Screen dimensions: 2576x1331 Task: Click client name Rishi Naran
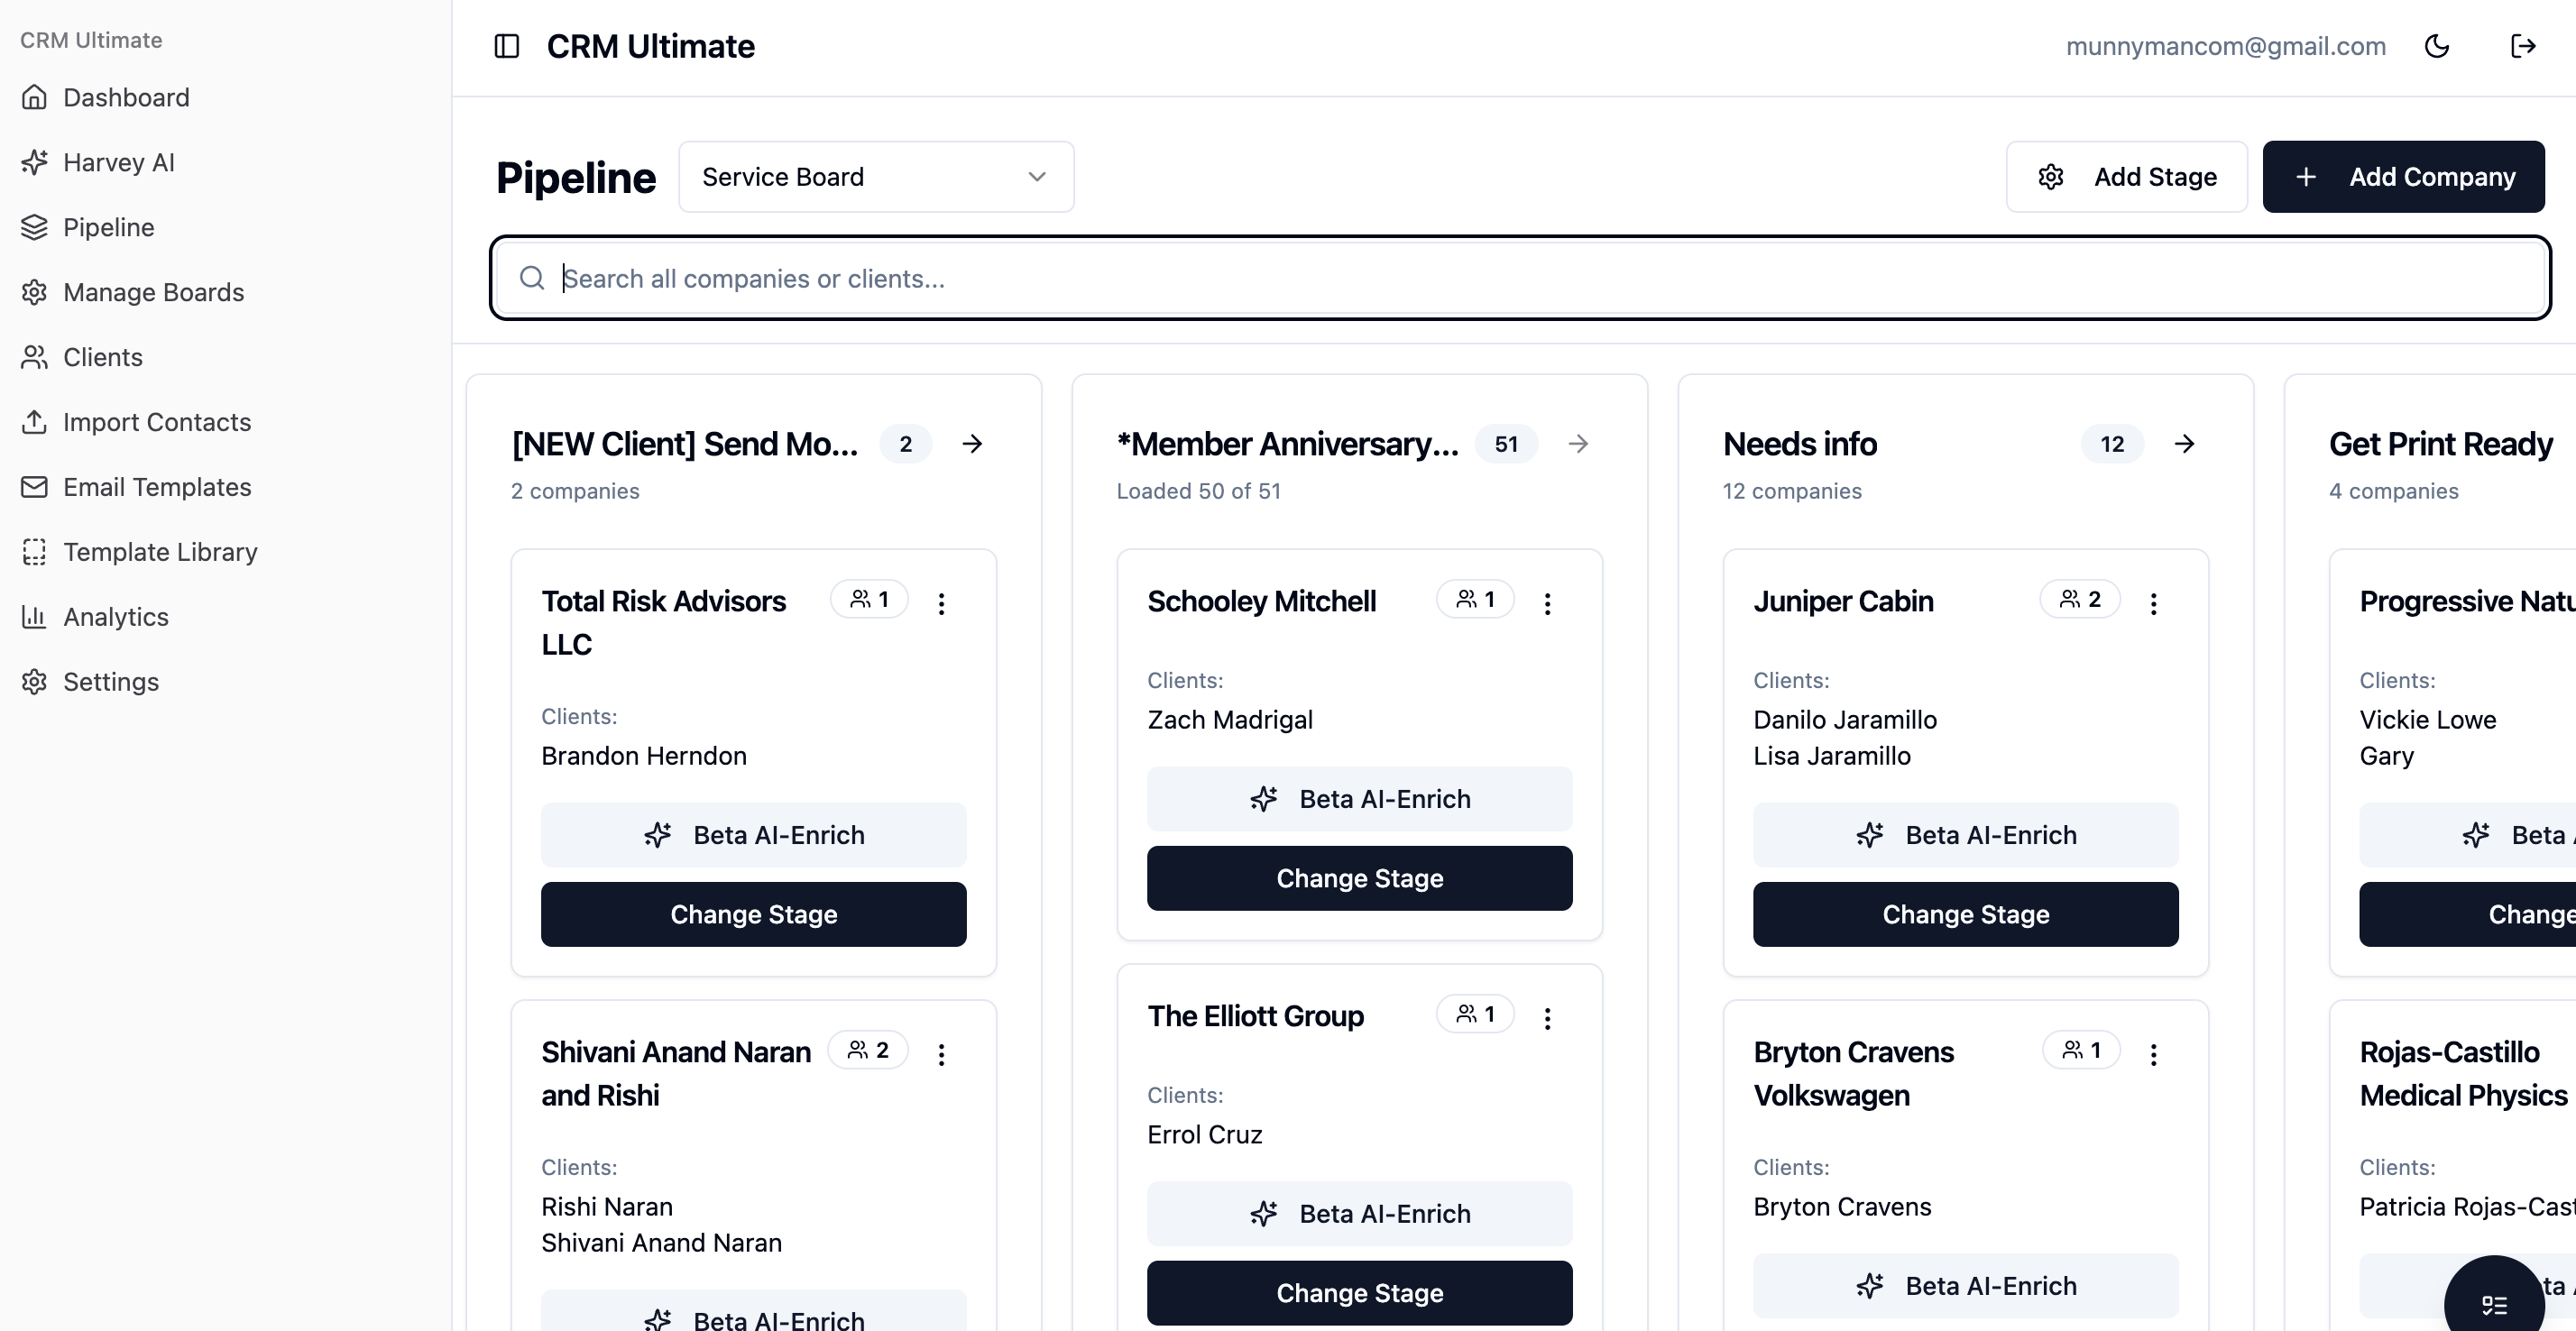pyautogui.click(x=607, y=1207)
